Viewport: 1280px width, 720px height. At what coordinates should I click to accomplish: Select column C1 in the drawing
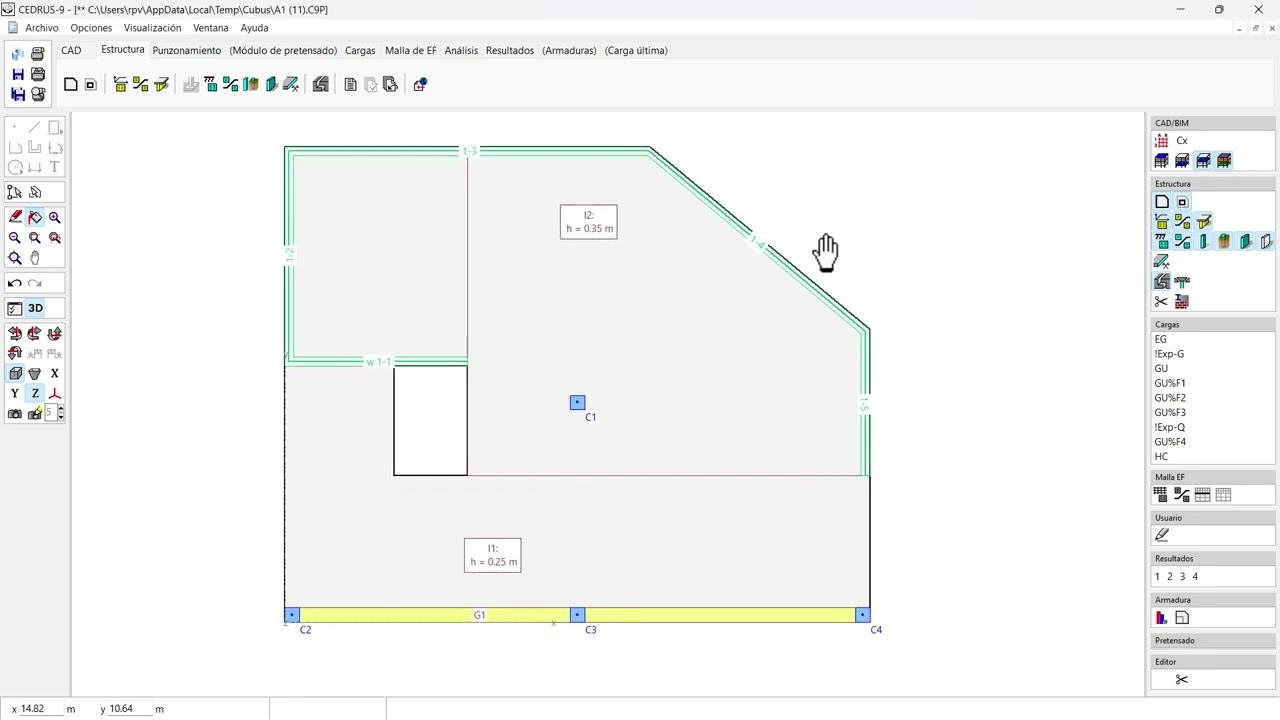(x=577, y=402)
